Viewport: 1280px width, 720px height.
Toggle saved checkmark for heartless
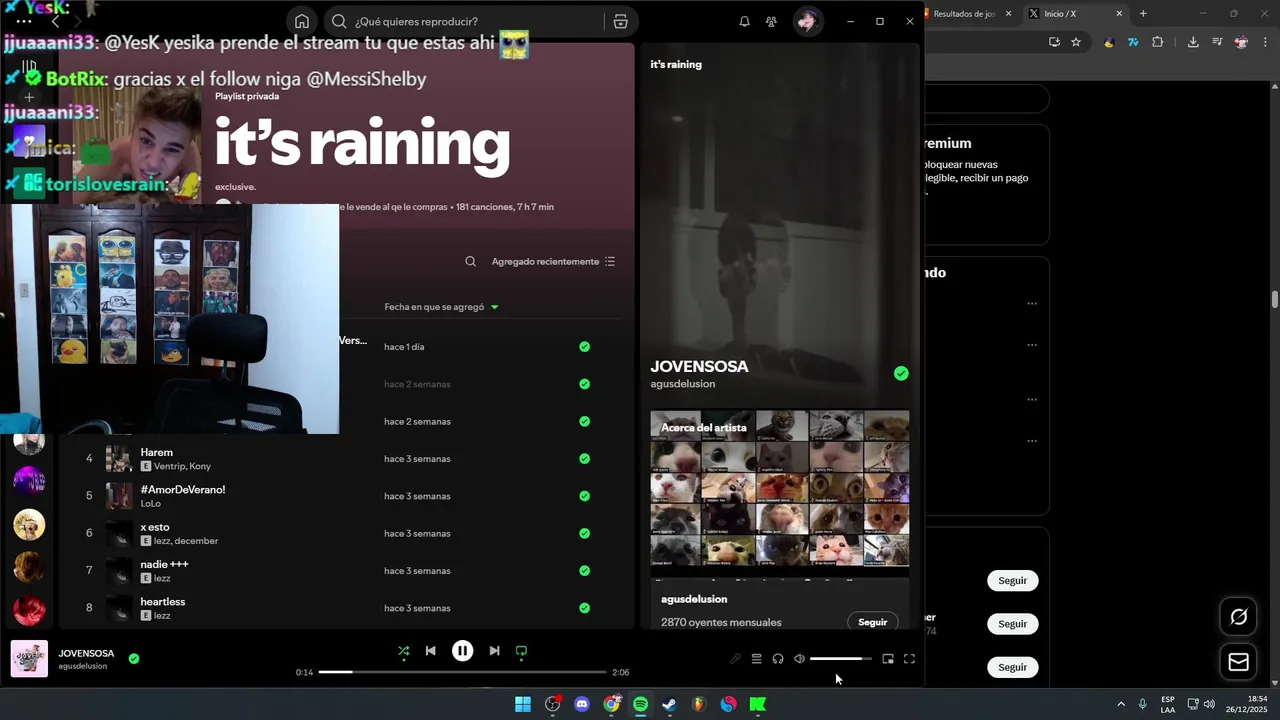click(x=584, y=608)
